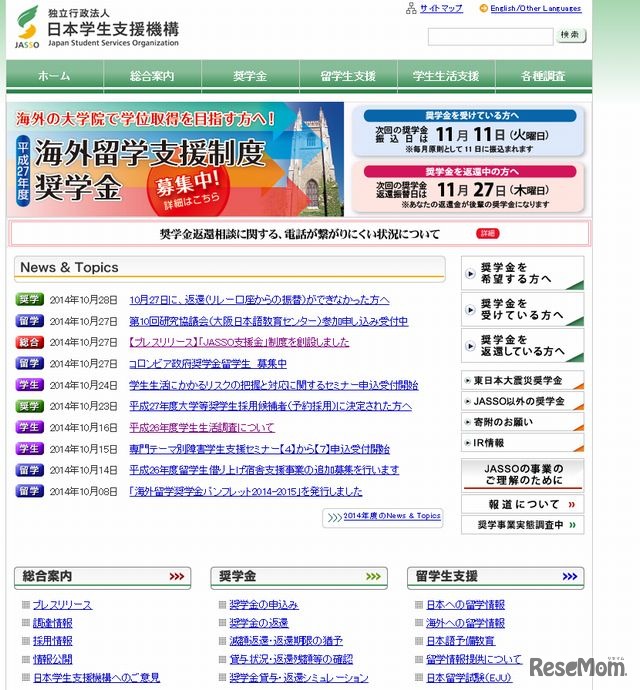Click purple 学生 tag on 10月15日 row
The width and height of the screenshot is (640, 690).
pyautogui.click(x=29, y=448)
